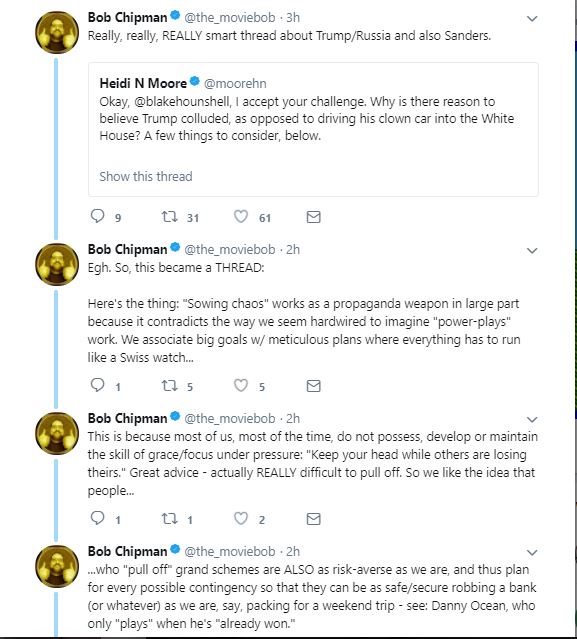Reply to the 'Sowing chaos' tweet
Screen dimensions: 577x639
click(x=97, y=385)
